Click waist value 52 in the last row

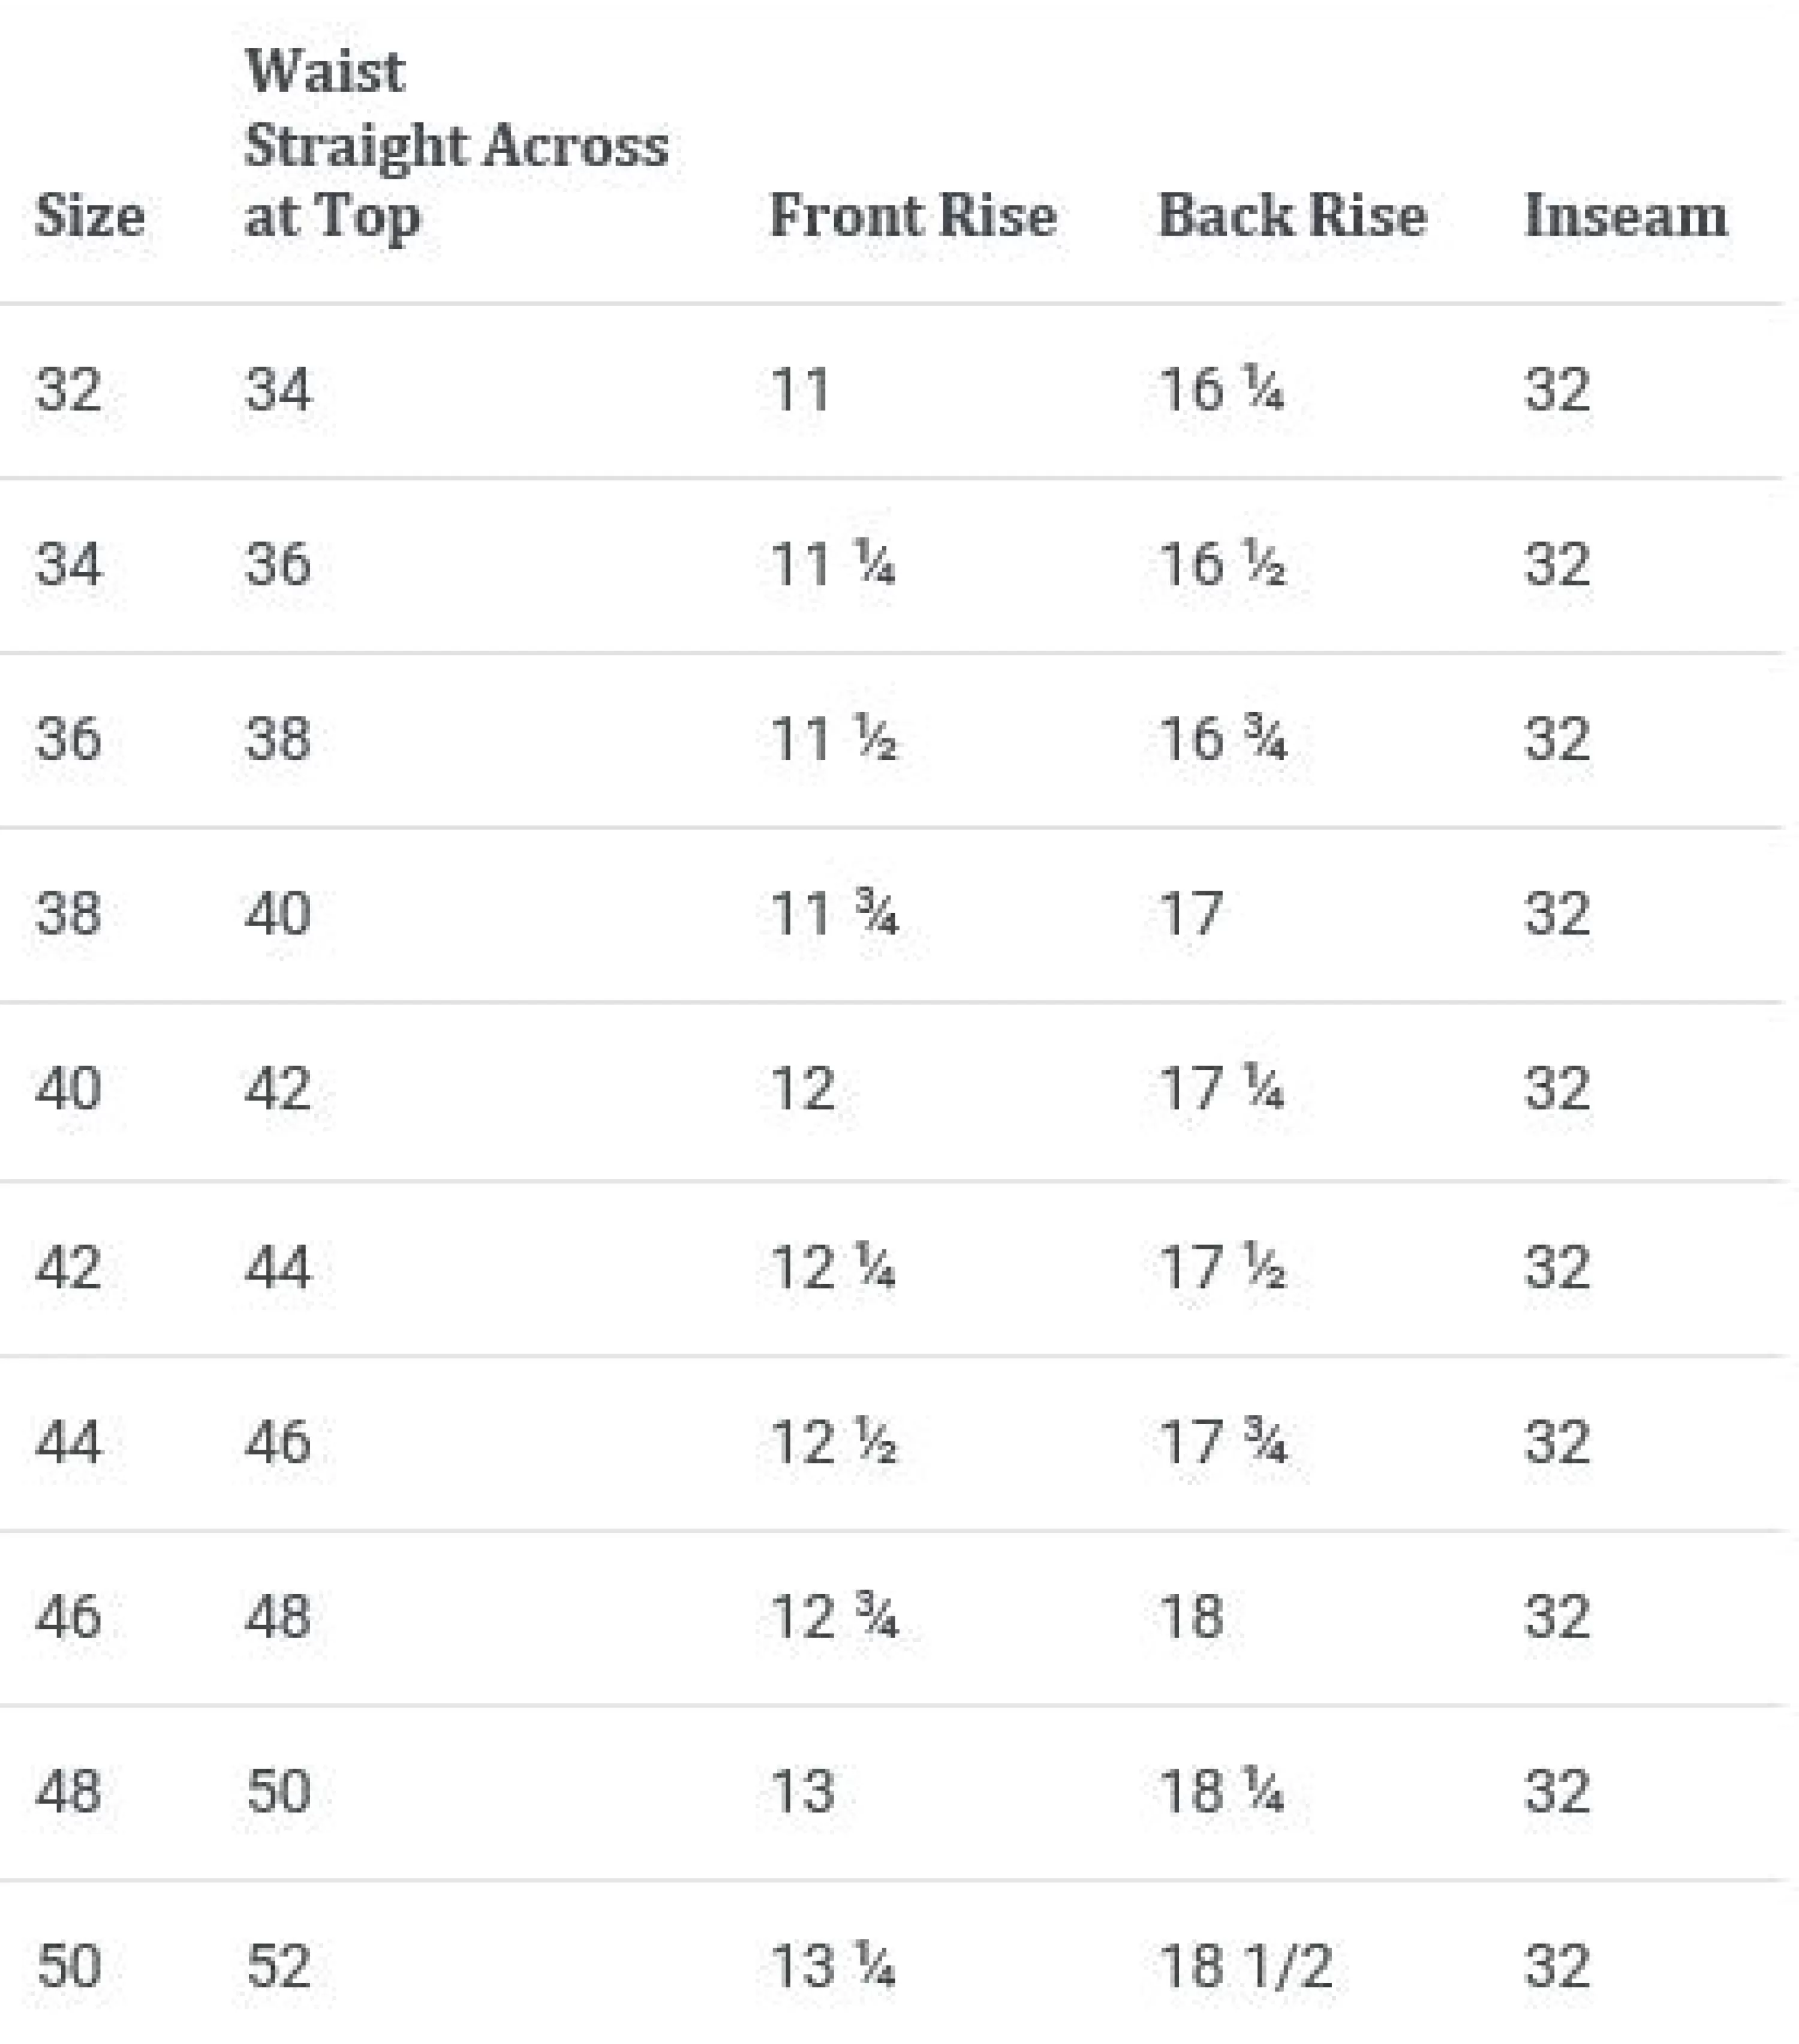coord(278,1966)
